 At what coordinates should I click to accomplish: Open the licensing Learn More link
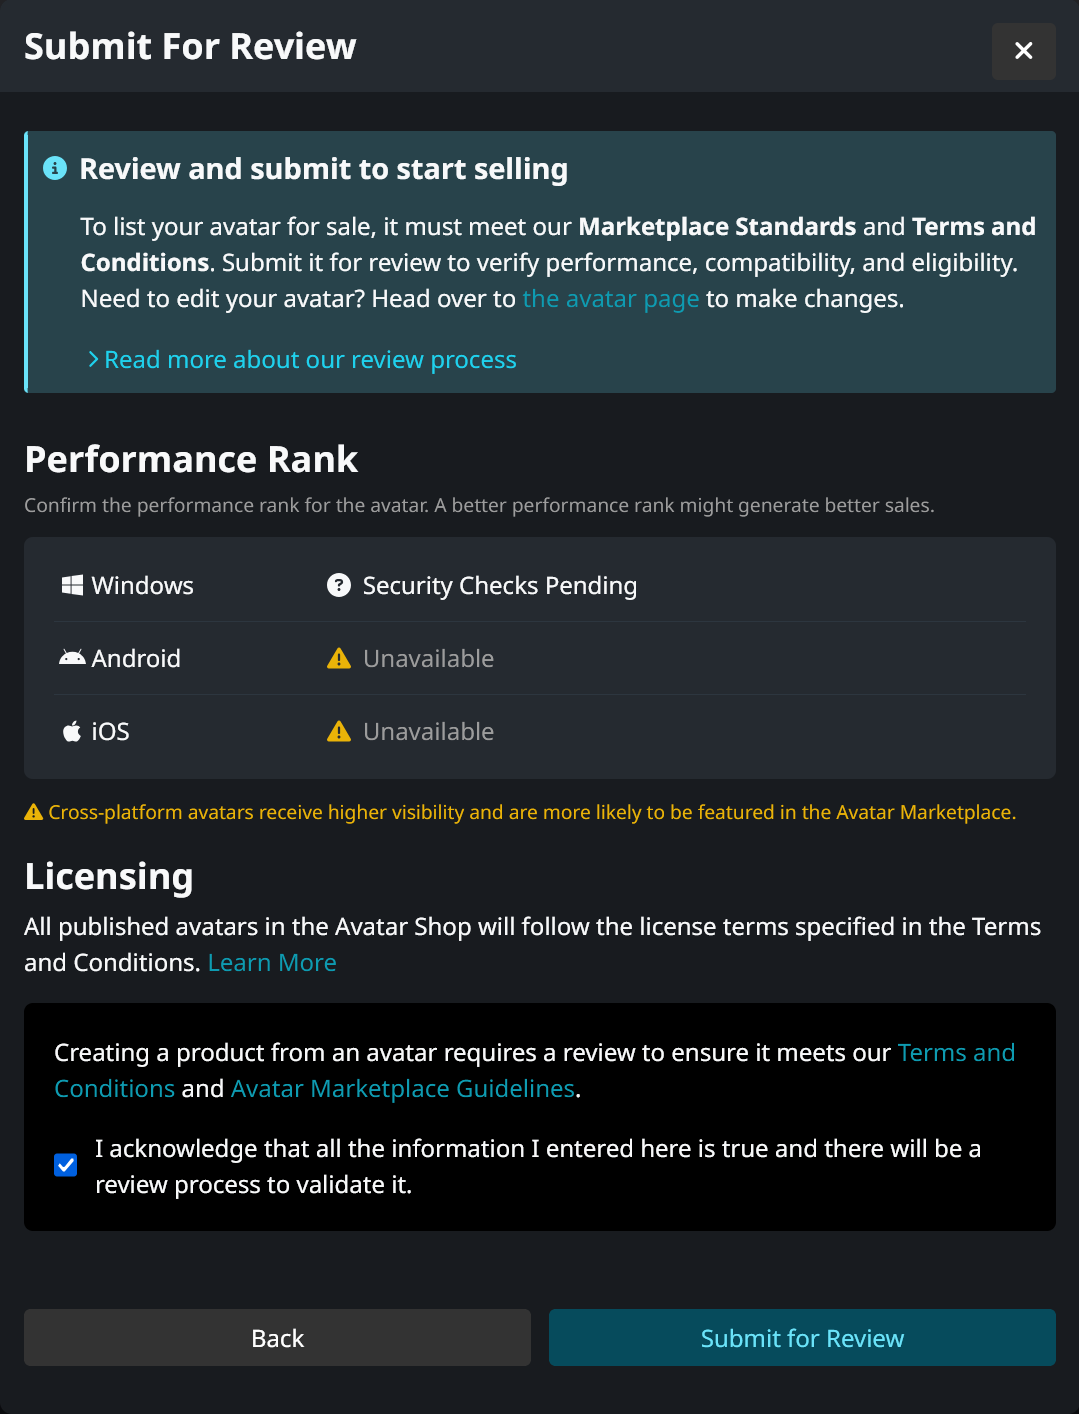pyautogui.click(x=272, y=963)
